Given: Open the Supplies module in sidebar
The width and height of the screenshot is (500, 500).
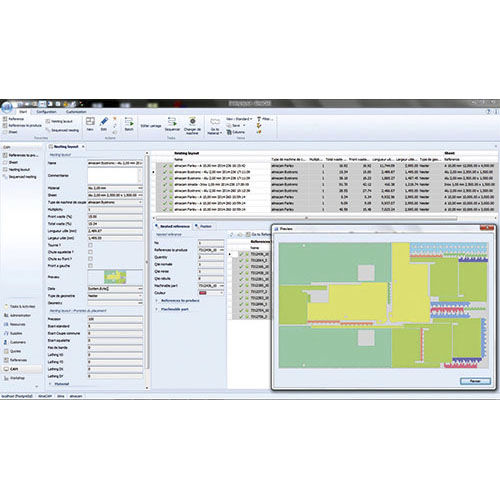Looking at the screenshot, I should point(13,333).
